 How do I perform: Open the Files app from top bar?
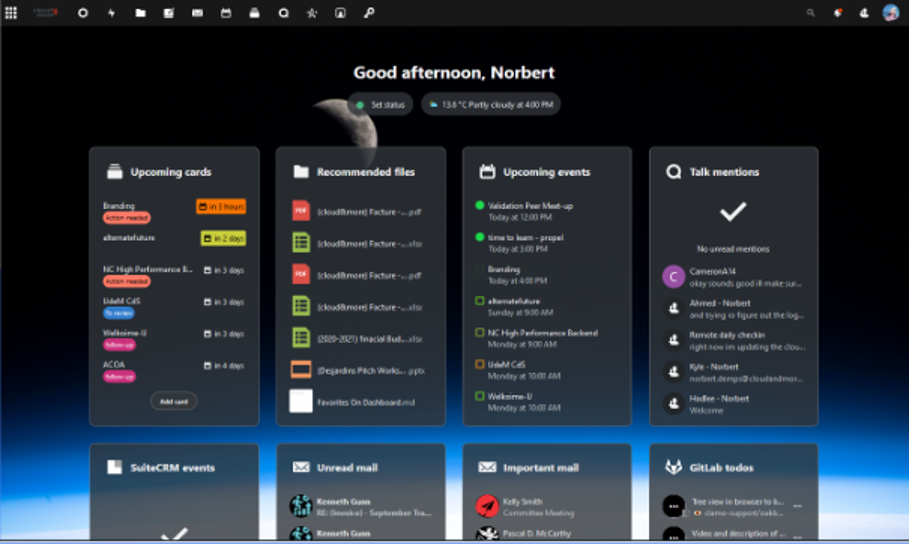tap(141, 13)
